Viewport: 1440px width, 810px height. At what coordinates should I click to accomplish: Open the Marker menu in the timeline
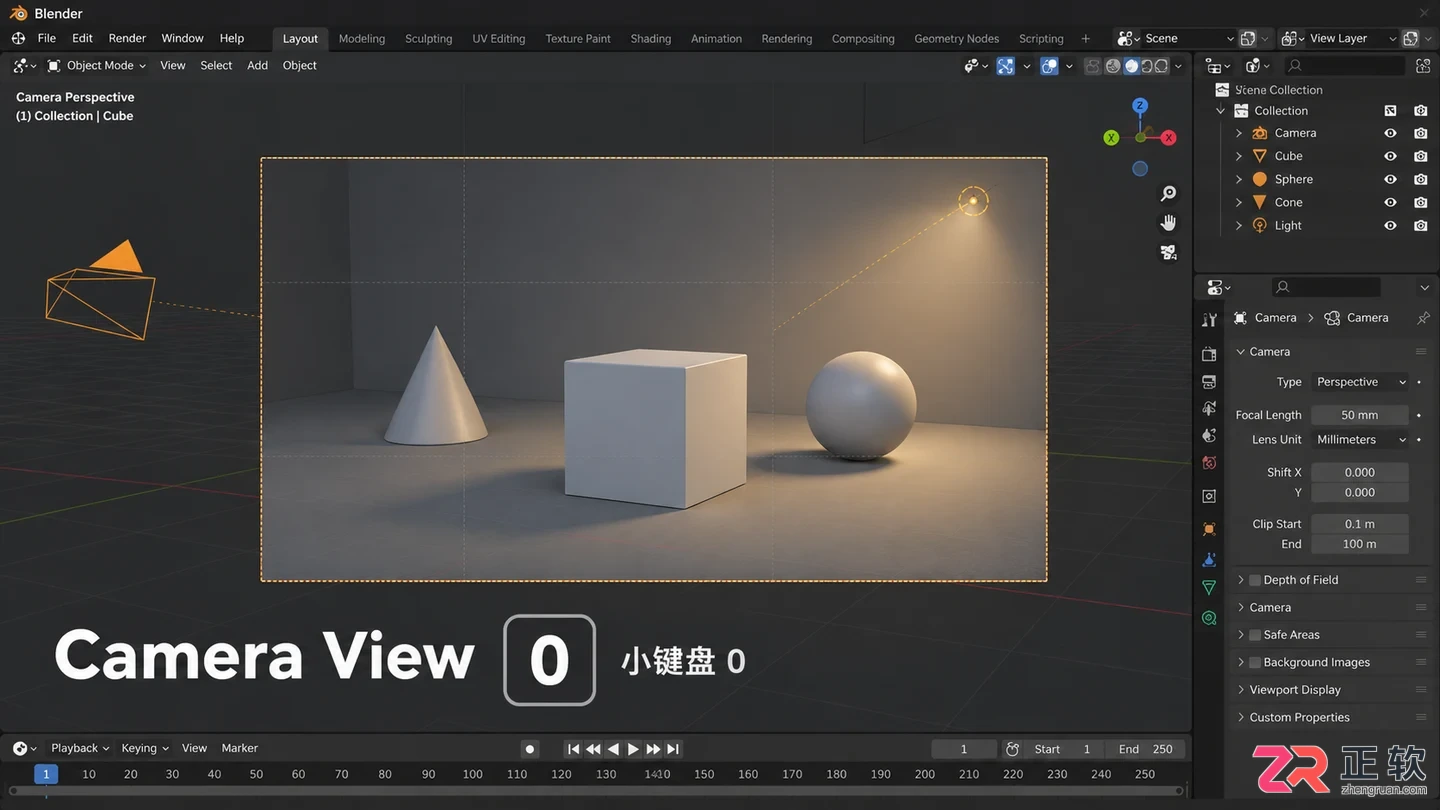click(239, 748)
